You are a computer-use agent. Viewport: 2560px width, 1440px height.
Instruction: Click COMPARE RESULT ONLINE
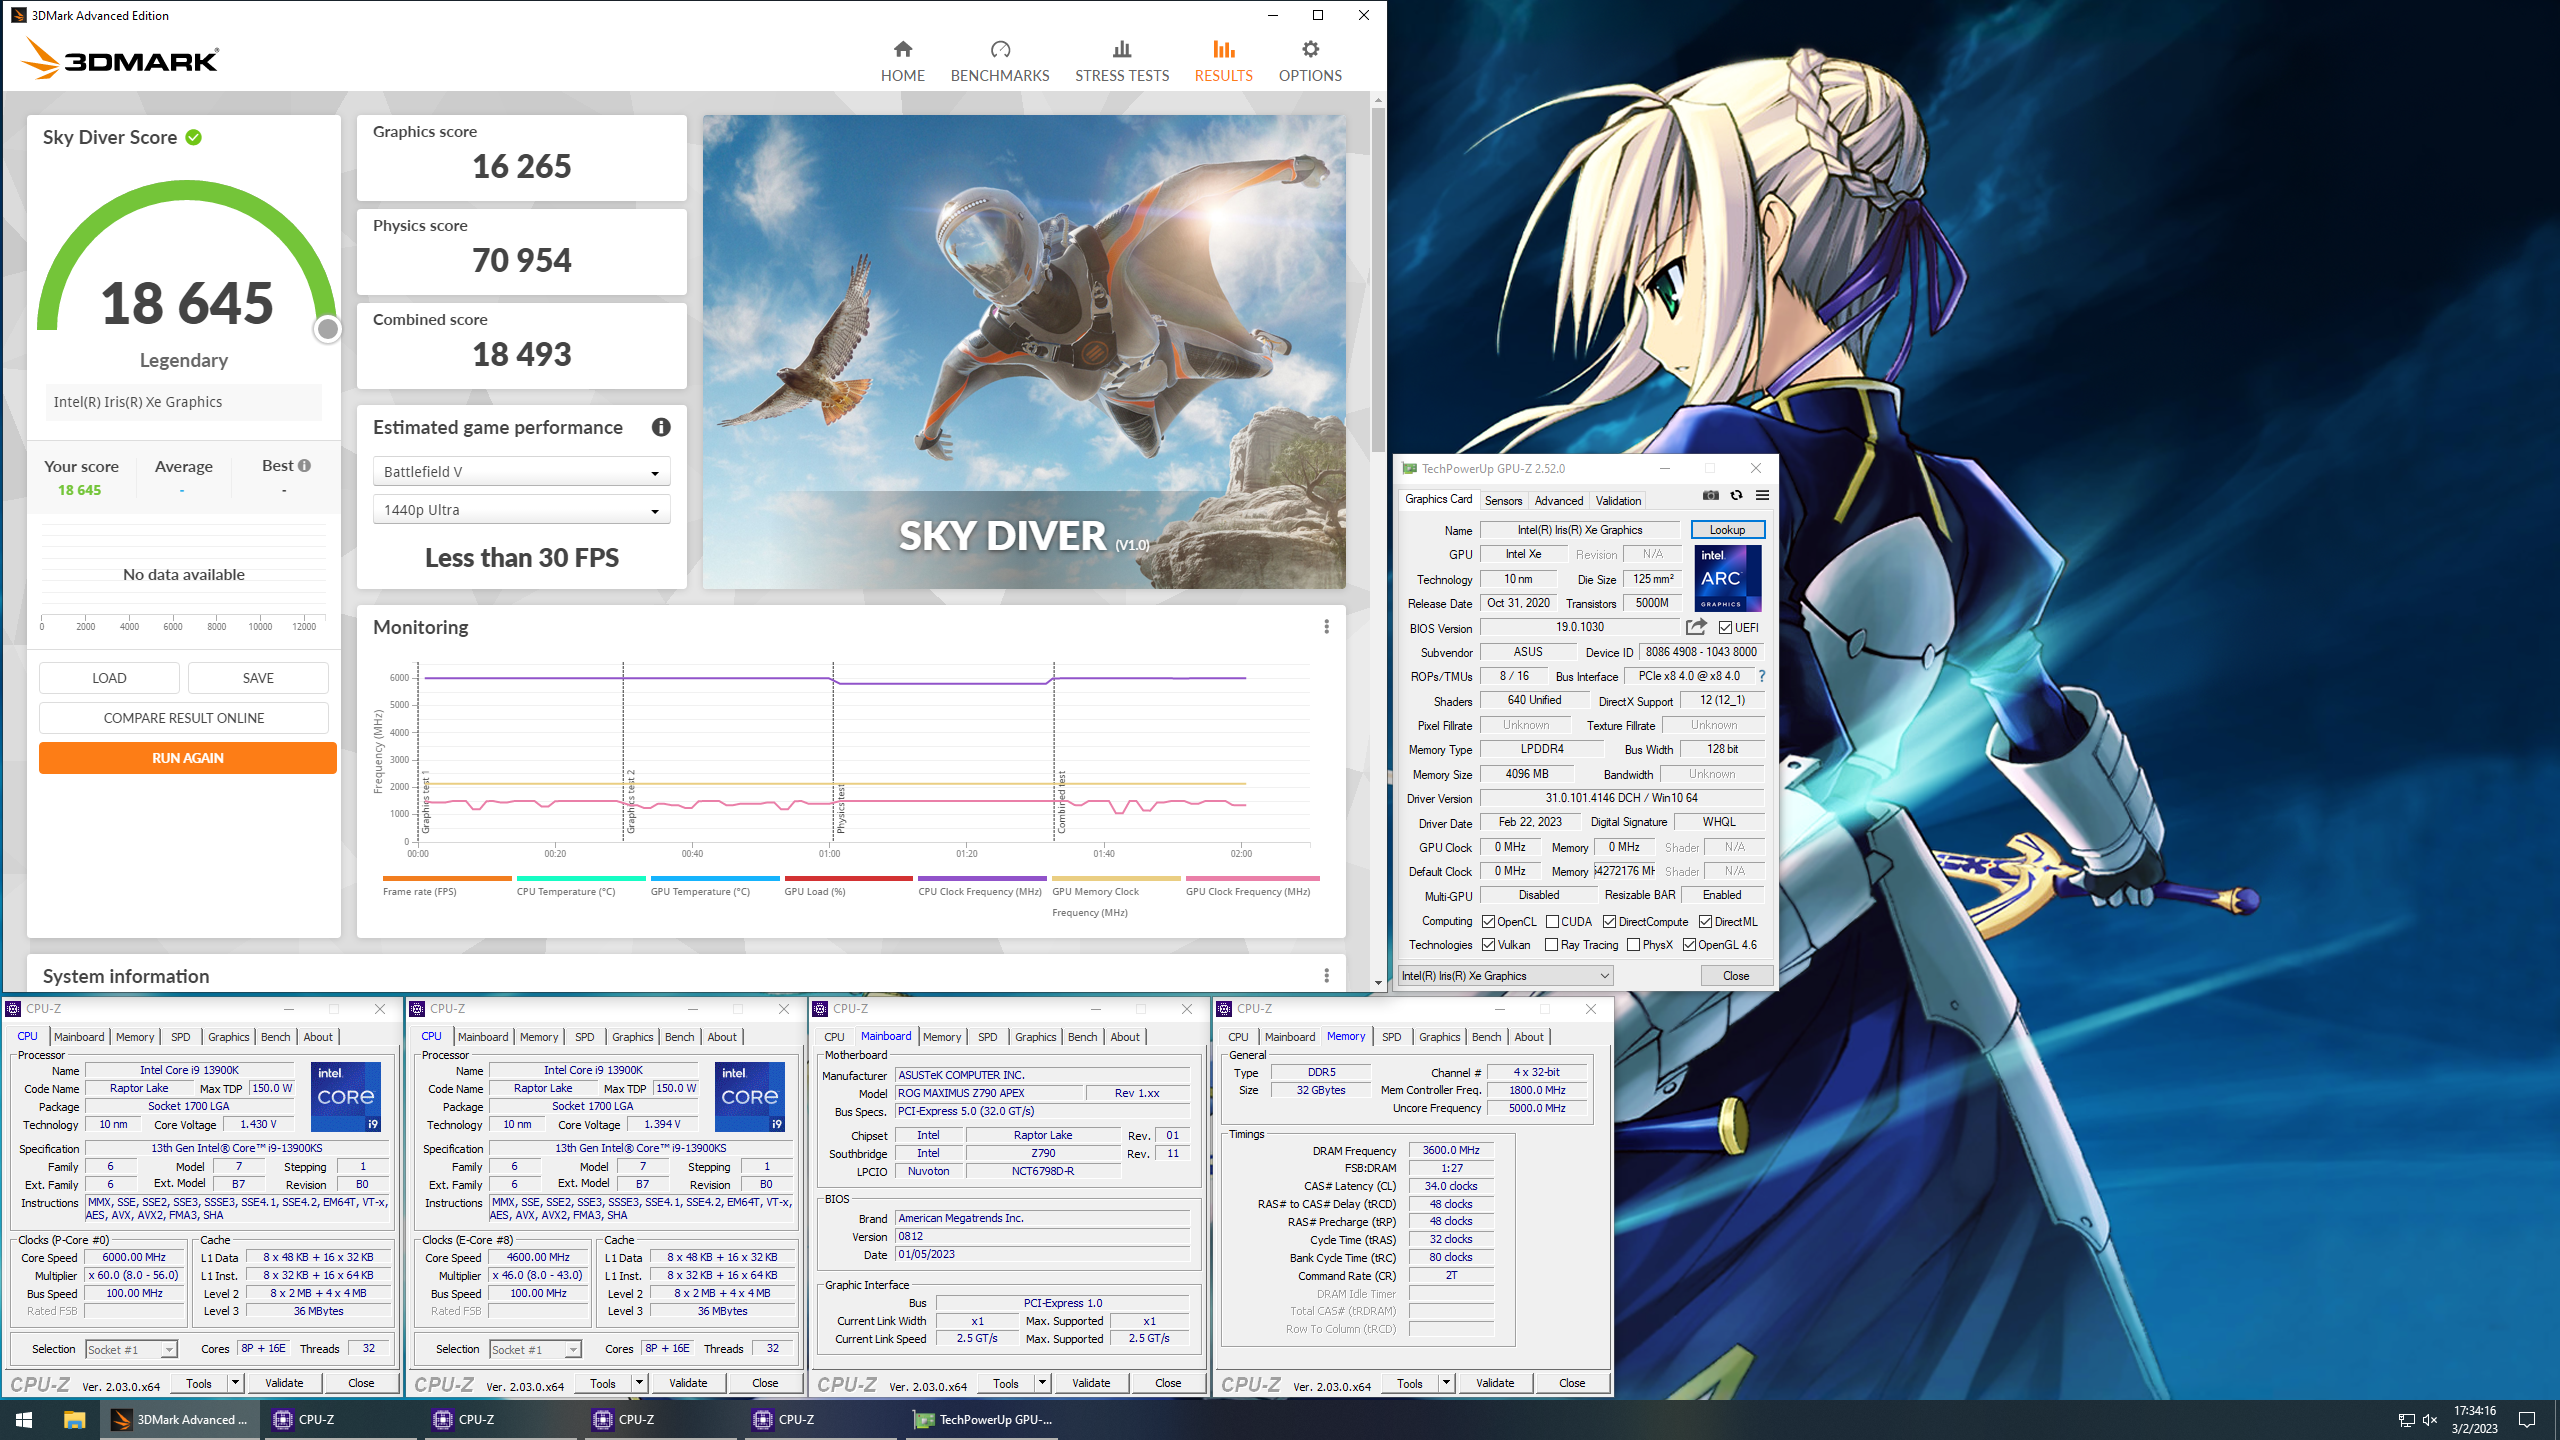184,717
